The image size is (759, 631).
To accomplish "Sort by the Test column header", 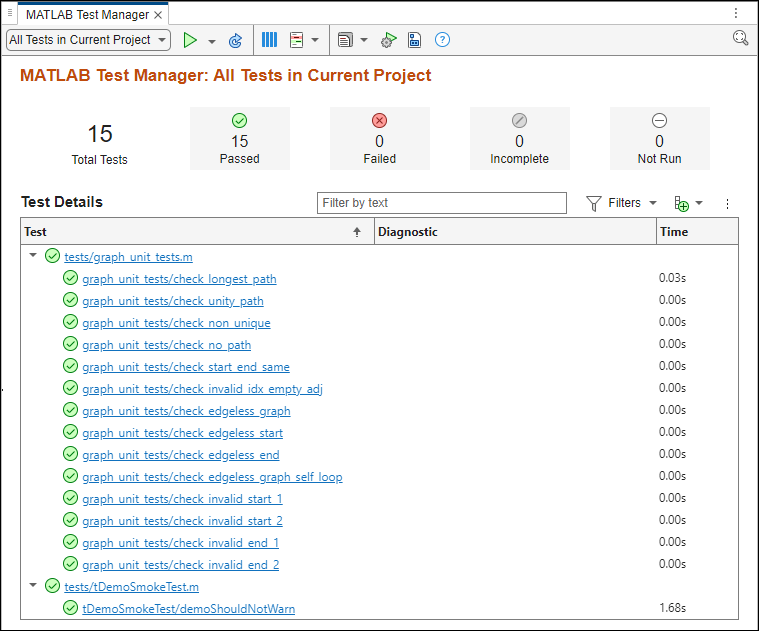I will [x=197, y=232].
